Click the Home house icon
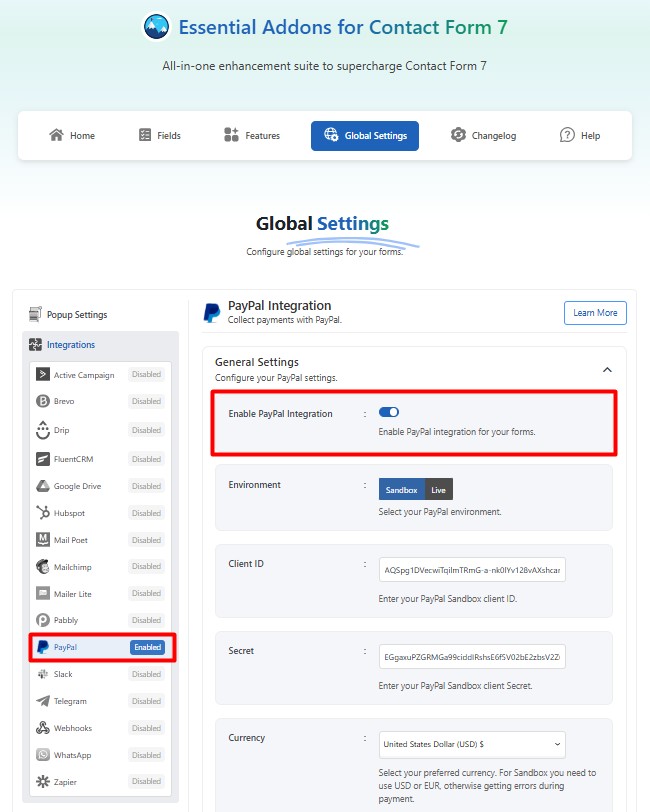This screenshot has height=812, width=650. coord(56,135)
